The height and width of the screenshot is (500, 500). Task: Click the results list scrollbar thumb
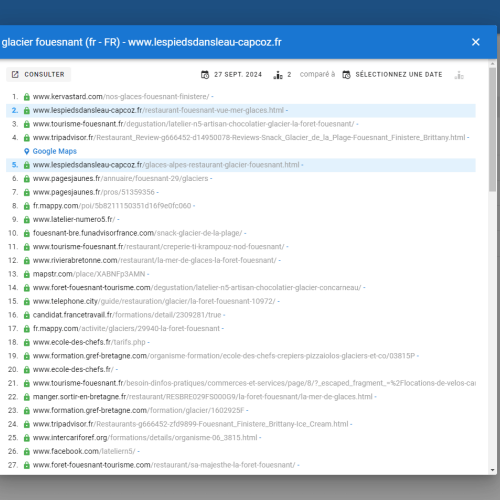(492, 130)
